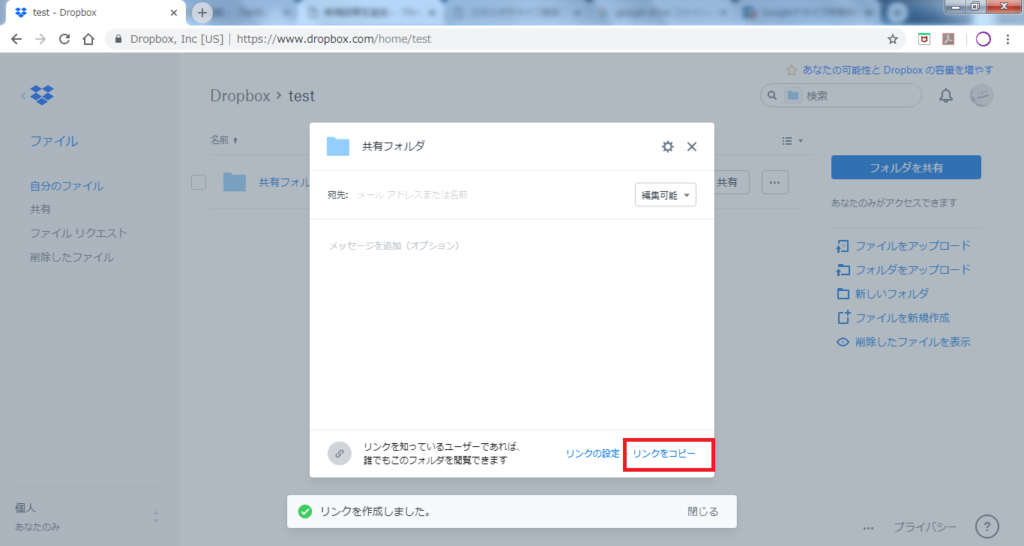Image resolution: width=1024 pixels, height=546 pixels.
Task: Click the browser address bar URL
Action: pos(334,39)
